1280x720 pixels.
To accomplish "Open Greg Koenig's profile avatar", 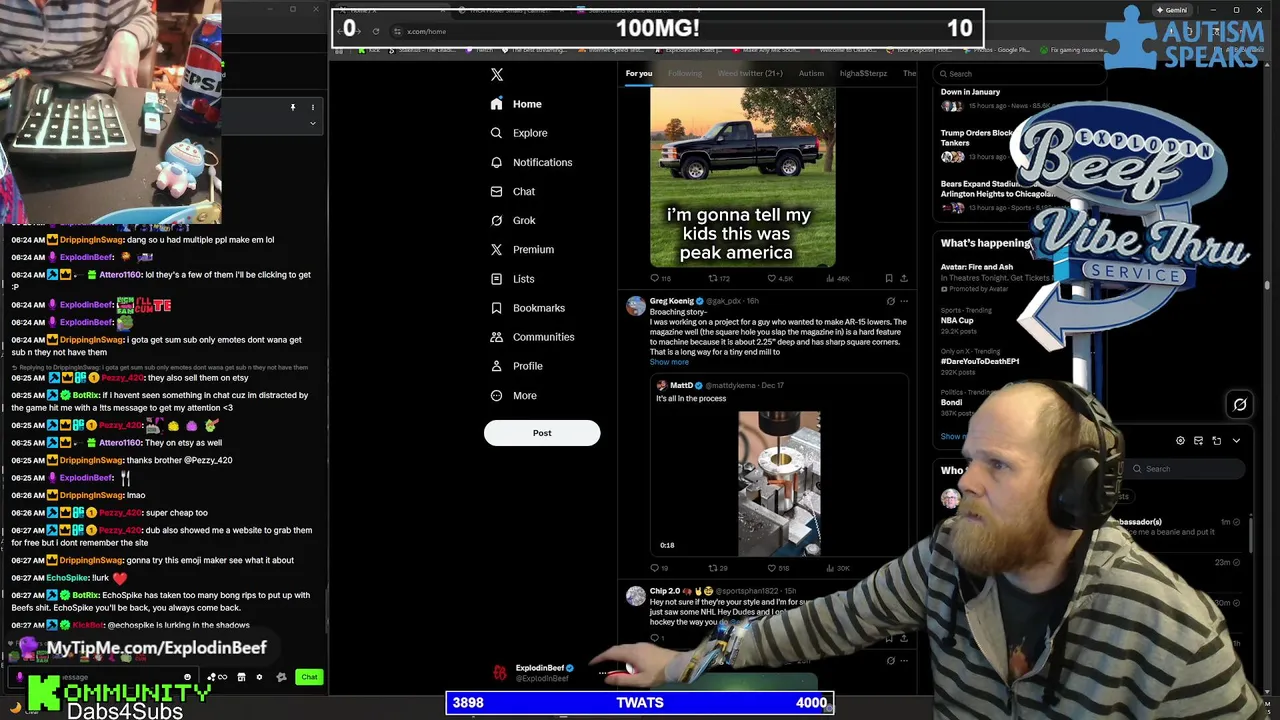I will coord(635,307).
